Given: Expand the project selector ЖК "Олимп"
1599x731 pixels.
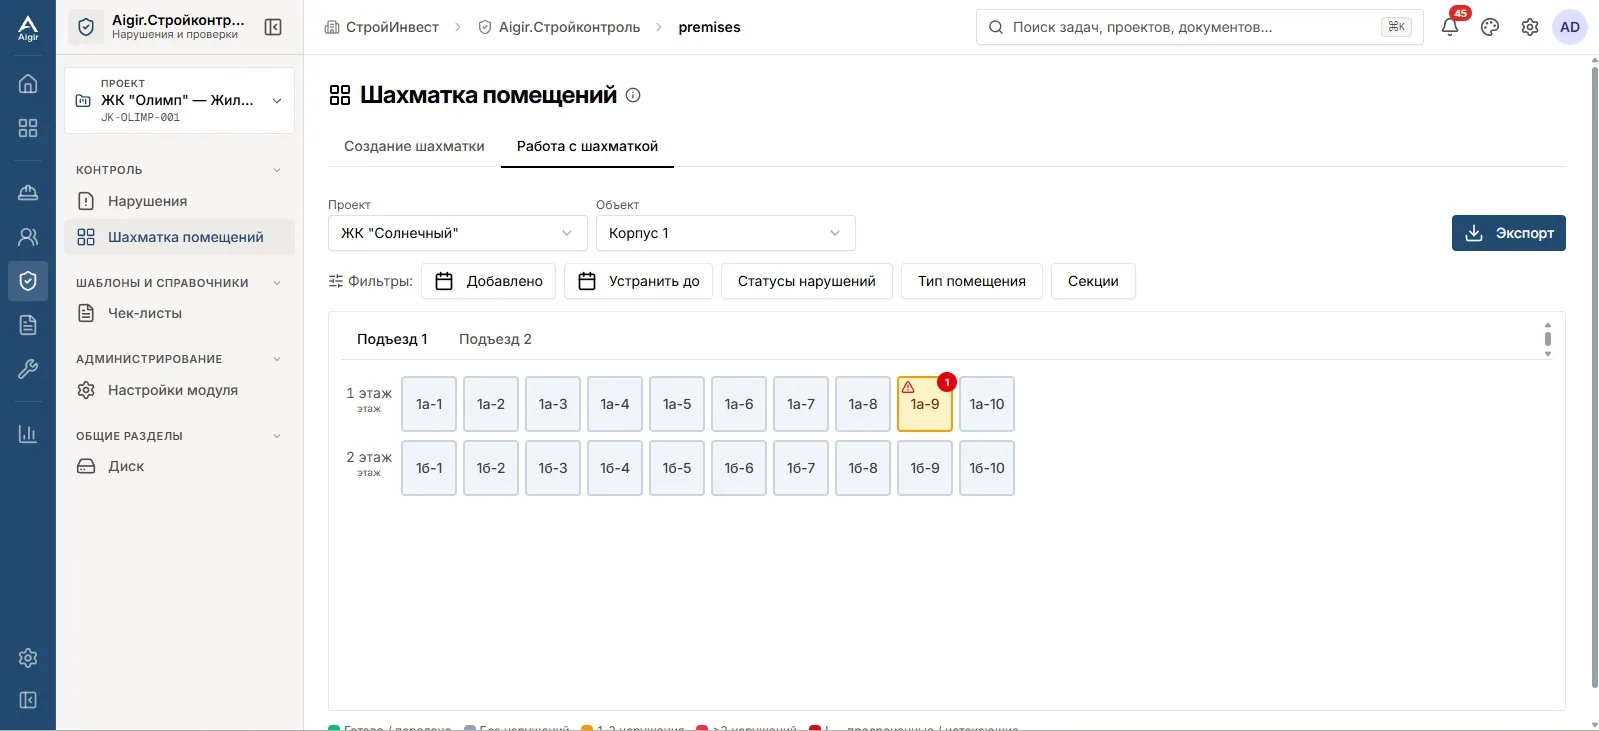Looking at the screenshot, I should click(180, 100).
